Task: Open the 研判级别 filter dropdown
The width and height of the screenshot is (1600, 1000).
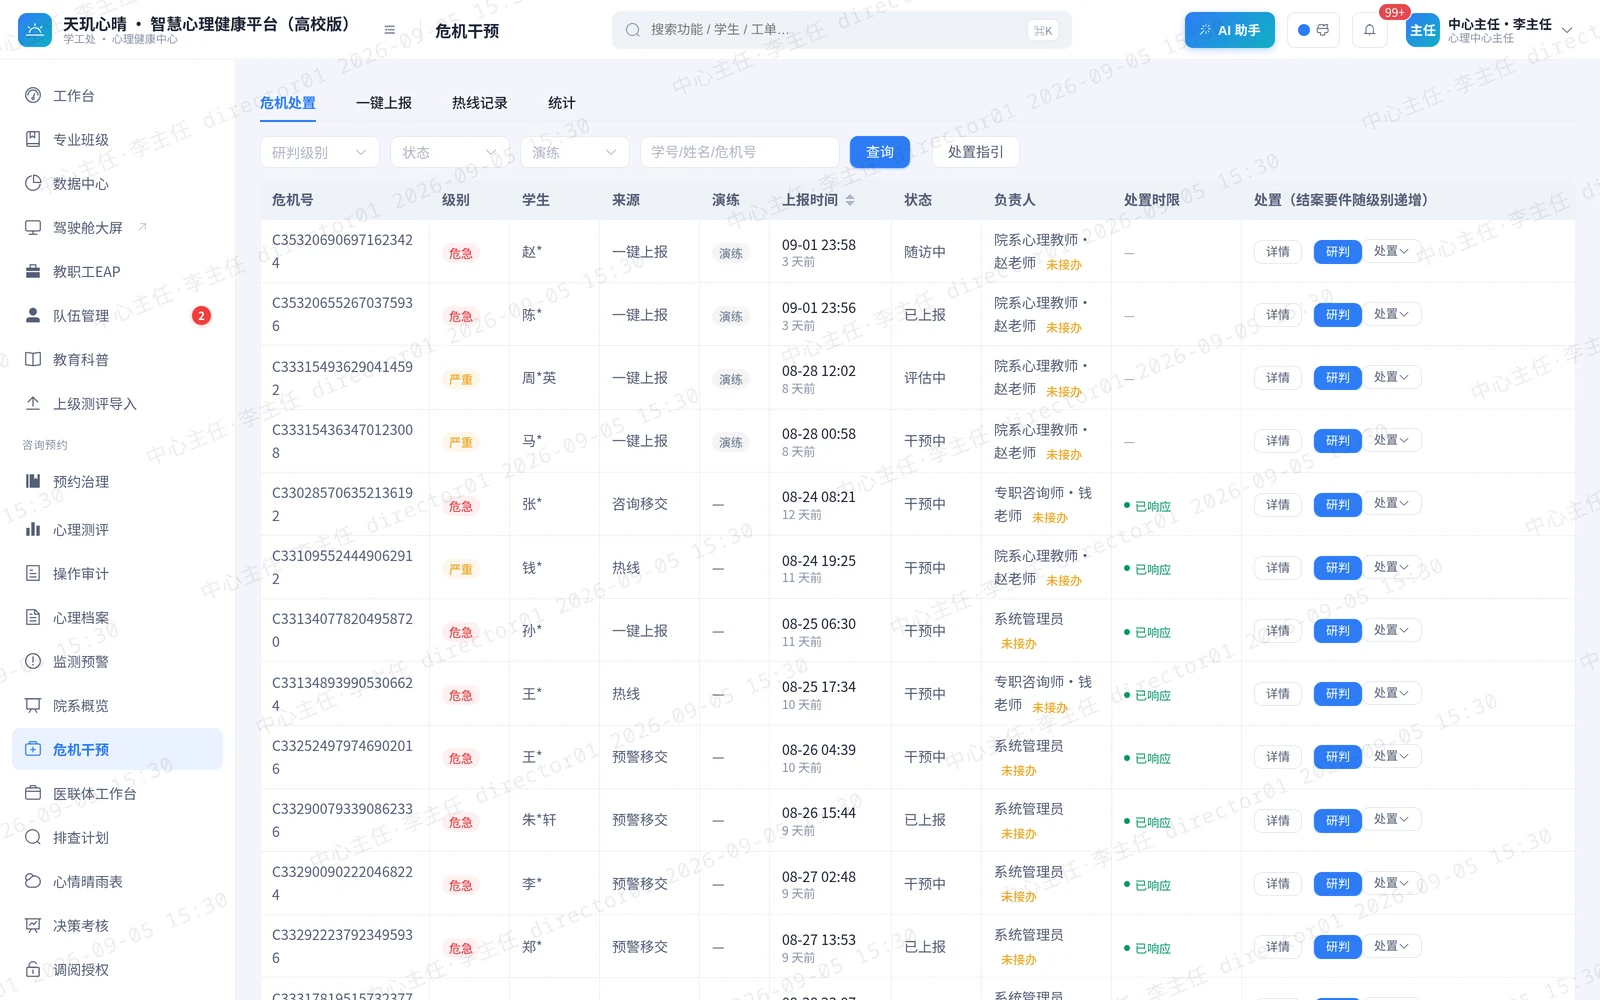Action: [320, 152]
